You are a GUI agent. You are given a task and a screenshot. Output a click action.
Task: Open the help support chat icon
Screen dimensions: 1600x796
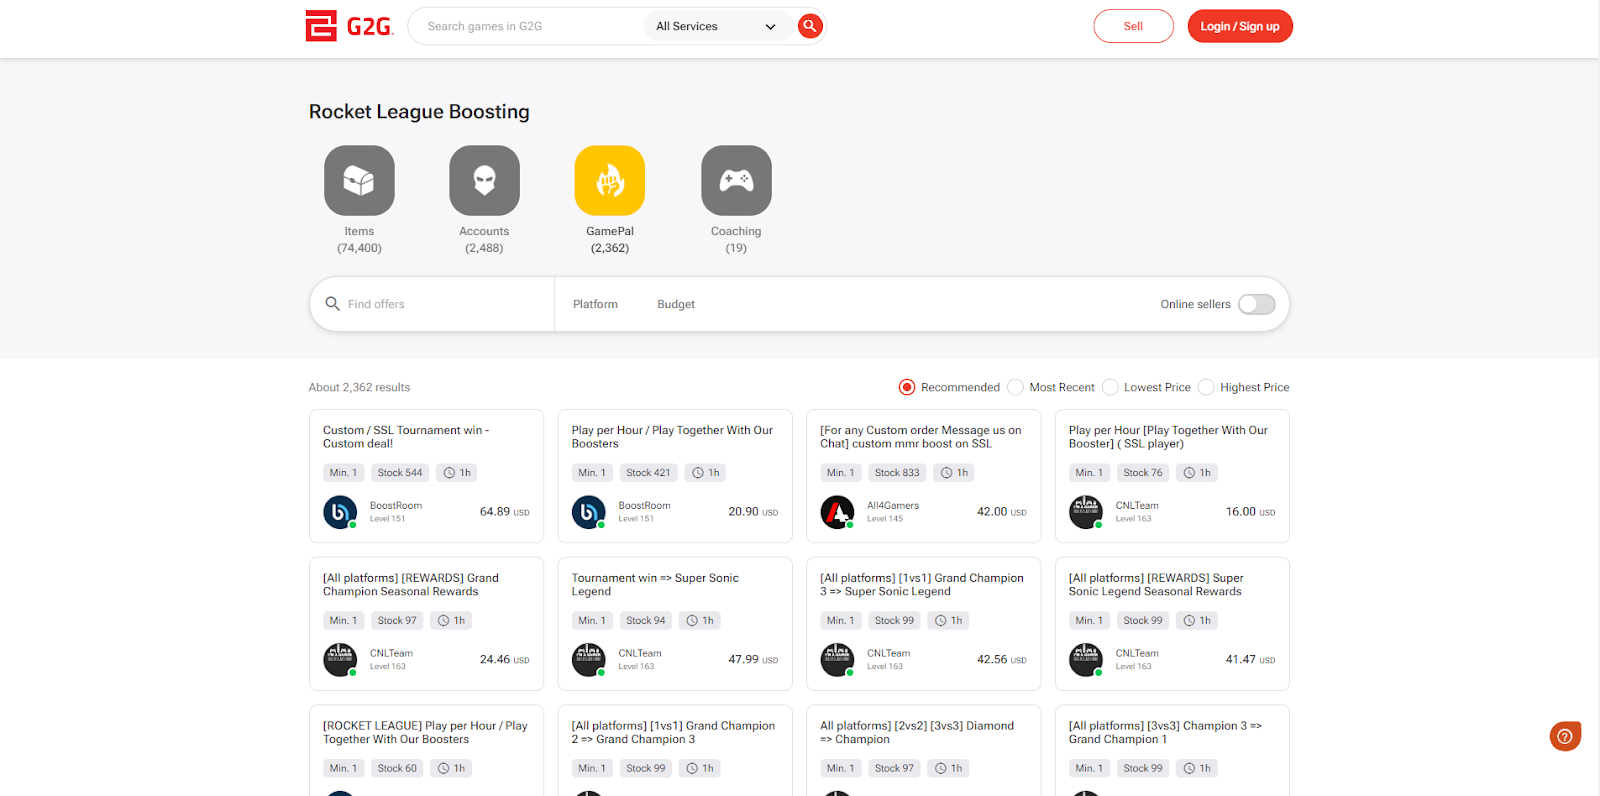1565,736
